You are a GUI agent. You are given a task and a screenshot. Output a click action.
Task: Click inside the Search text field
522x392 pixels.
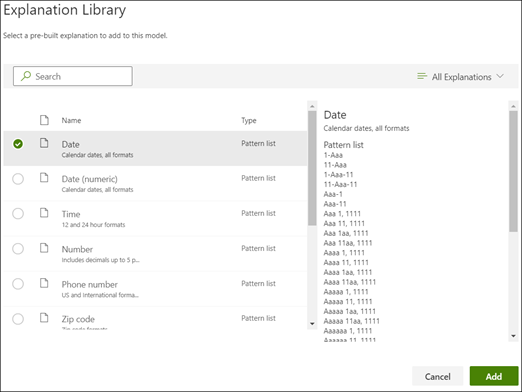click(x=73, y=76)
